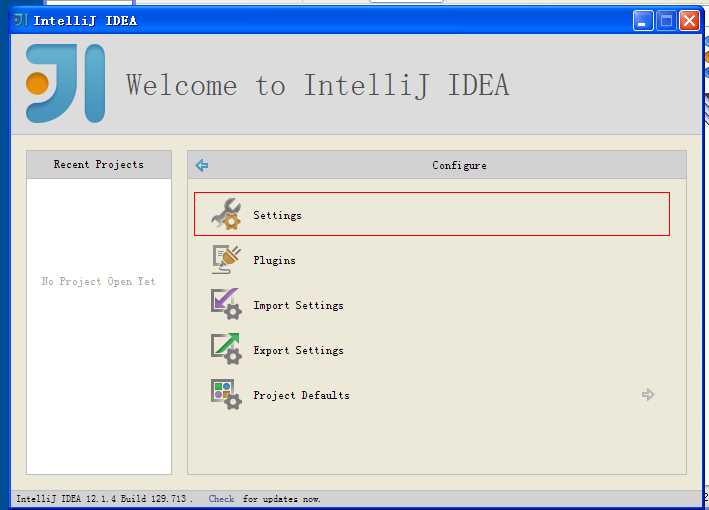
Task: Open the Plugins entry label
Action: (274, 260)
